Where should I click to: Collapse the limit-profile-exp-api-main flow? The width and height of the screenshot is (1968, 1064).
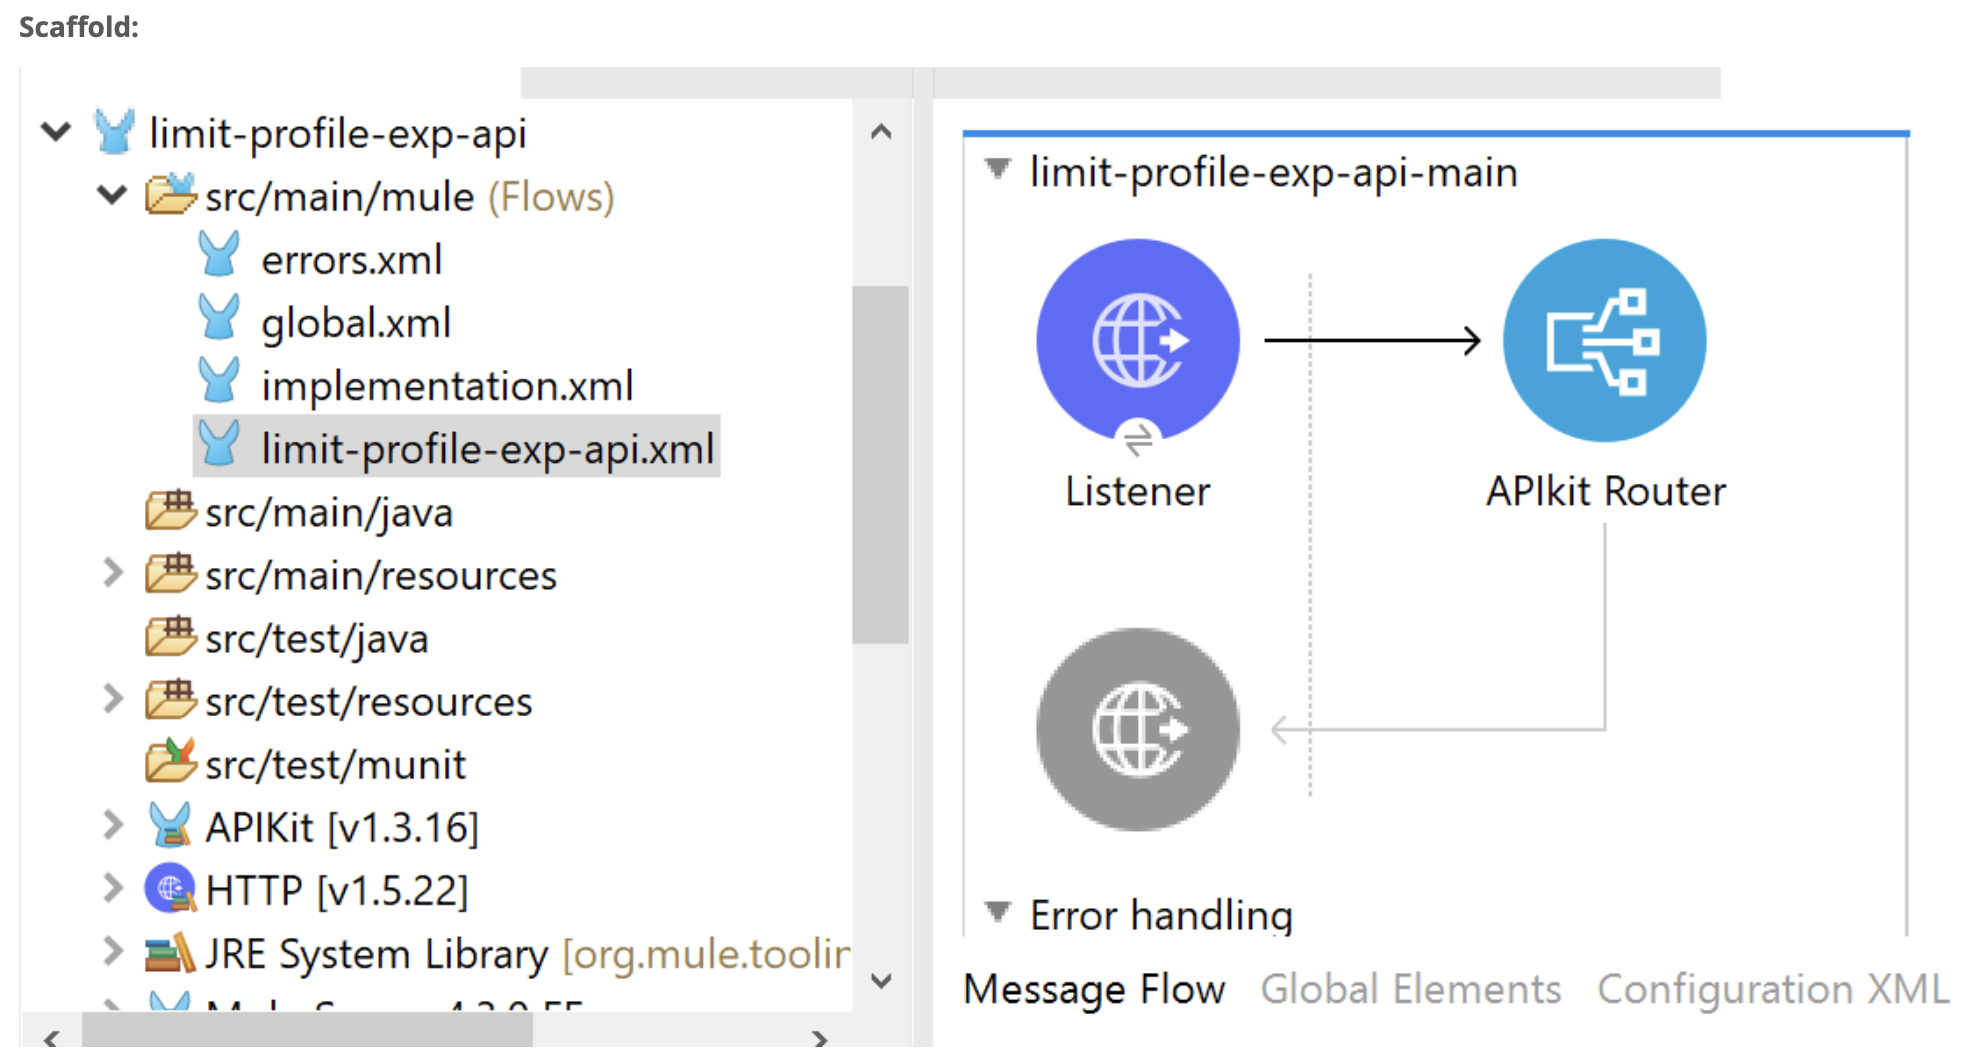tap(997, 169)
